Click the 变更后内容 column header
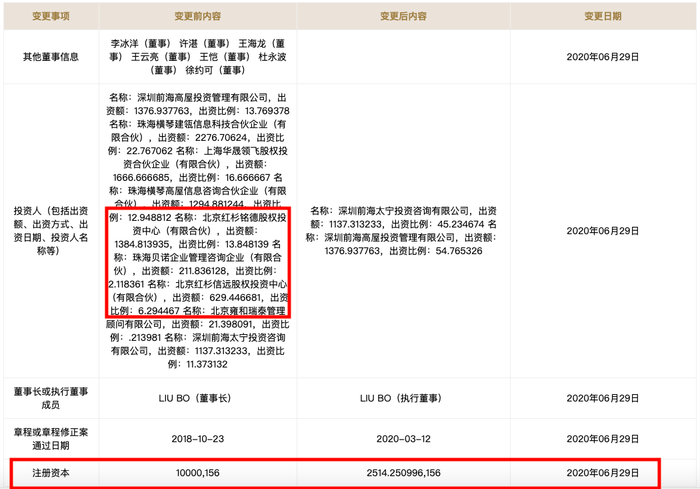This screenshot has height=489, width=700. click(x=404, y=17)
